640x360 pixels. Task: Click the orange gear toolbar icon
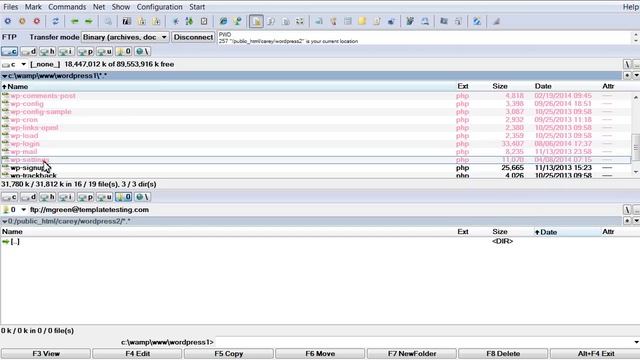[22, 21]
